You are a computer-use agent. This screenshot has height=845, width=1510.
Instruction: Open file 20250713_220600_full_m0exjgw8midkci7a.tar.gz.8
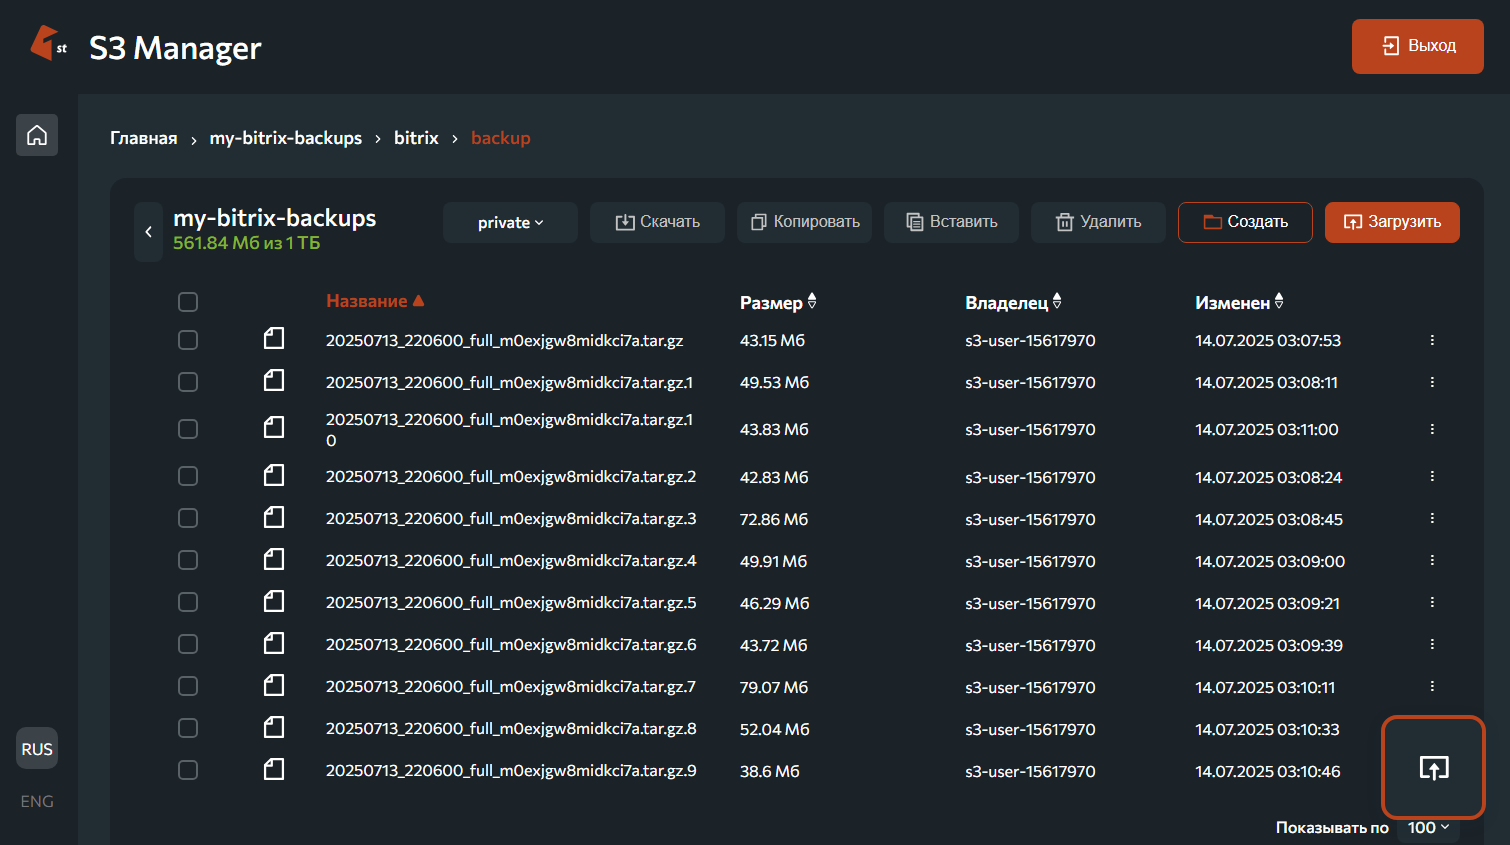point(511,728)
